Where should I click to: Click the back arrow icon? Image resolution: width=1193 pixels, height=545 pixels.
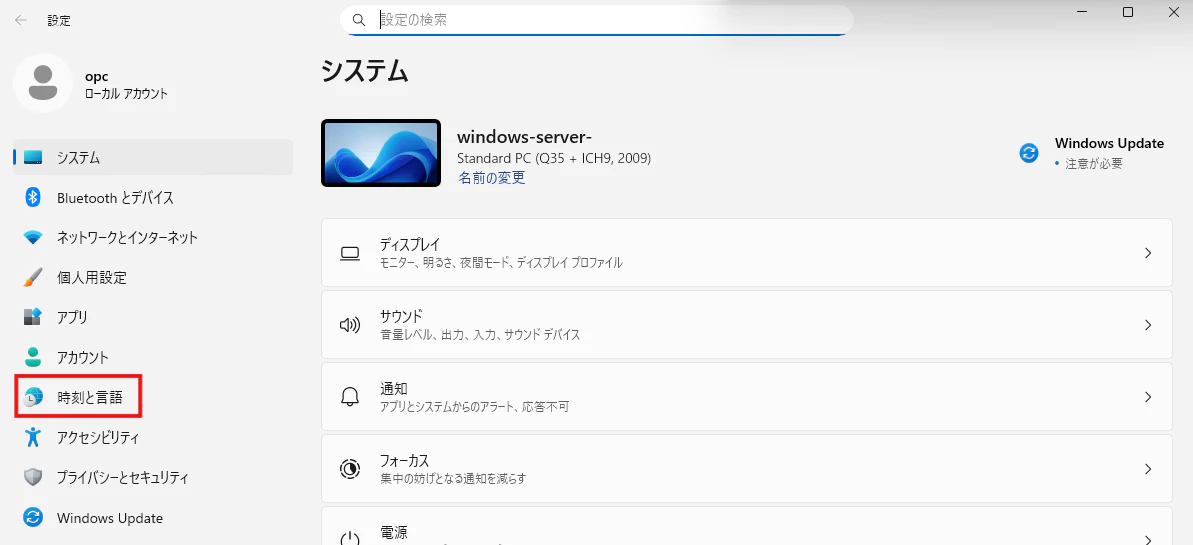(21, 21)
